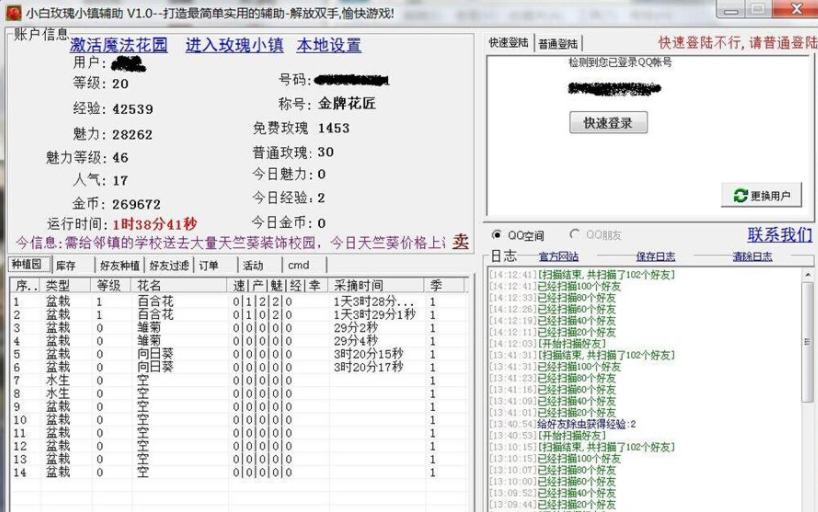Click the 激活魔法花园 link
This screenshot has width=818, height=512.
click(x=119, y=46)
